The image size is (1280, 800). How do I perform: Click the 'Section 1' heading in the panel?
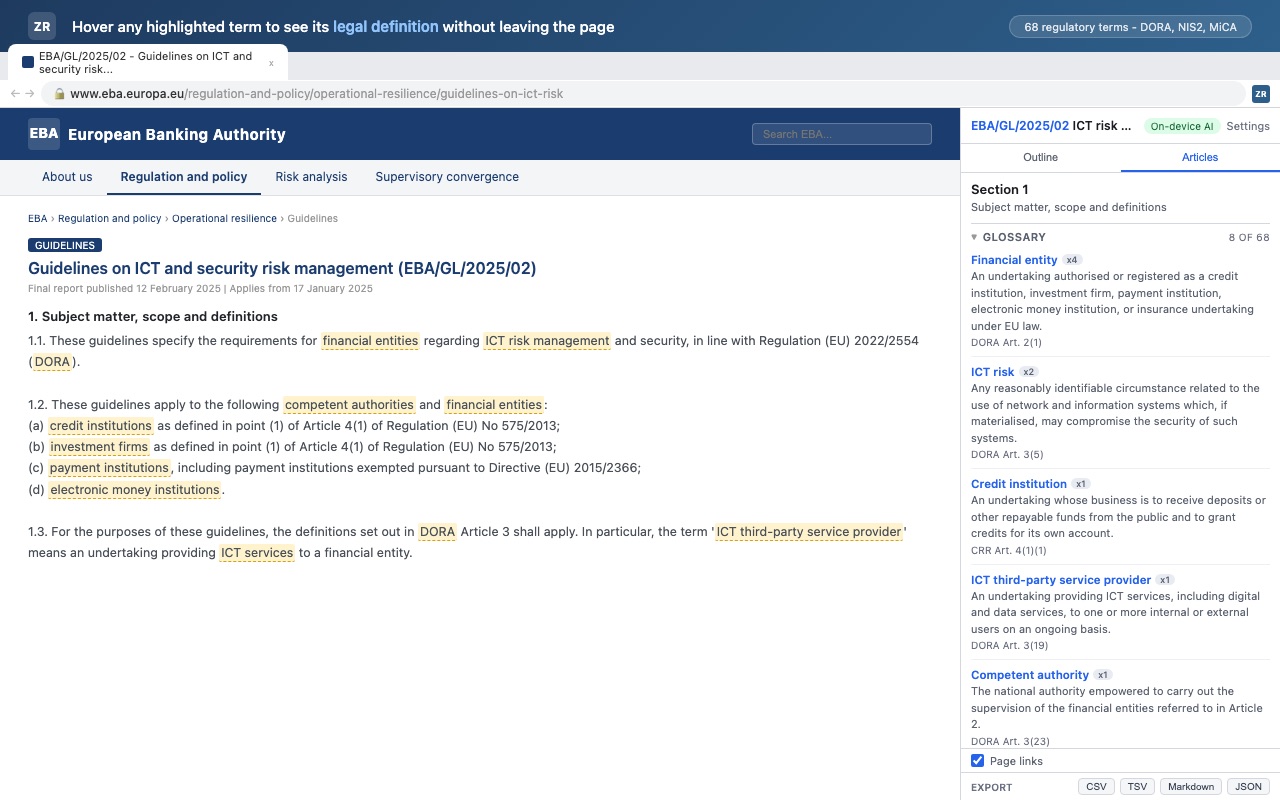point(1000,190)
